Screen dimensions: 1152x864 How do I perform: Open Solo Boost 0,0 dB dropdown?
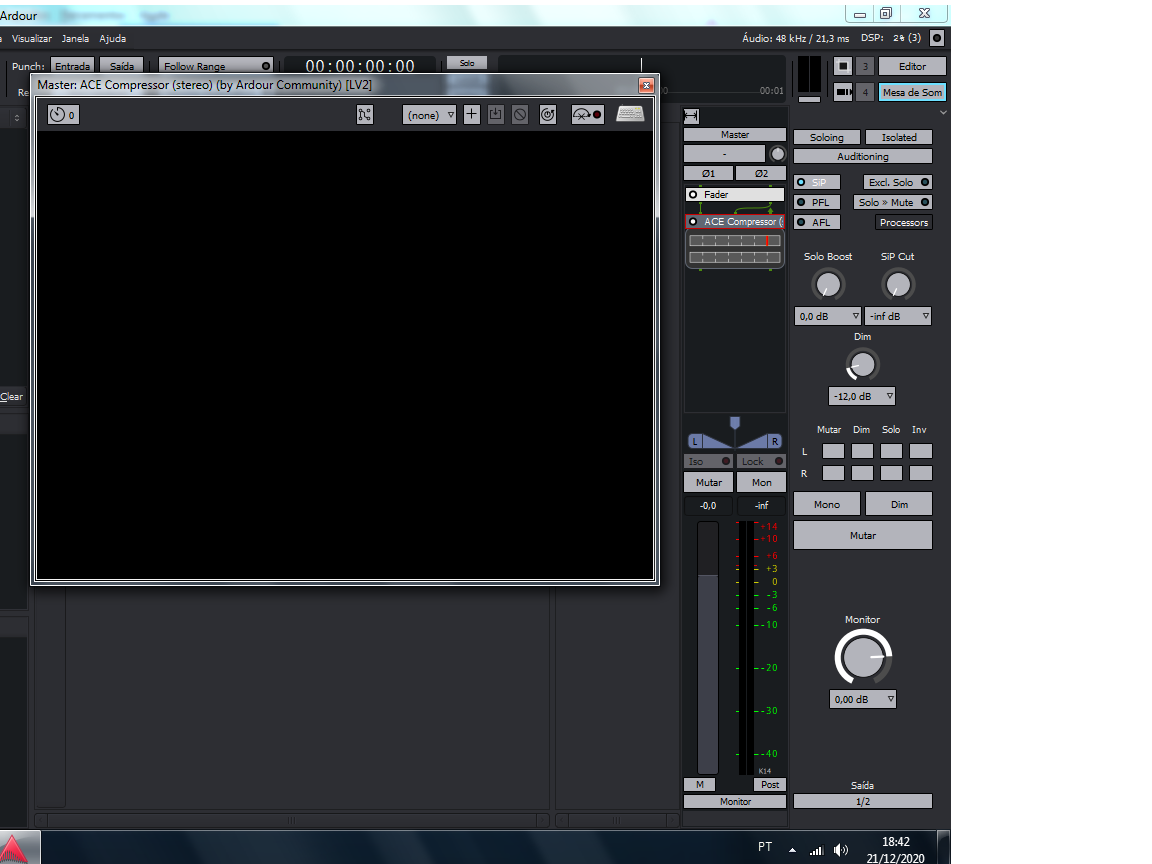click(x=827, y=316)
